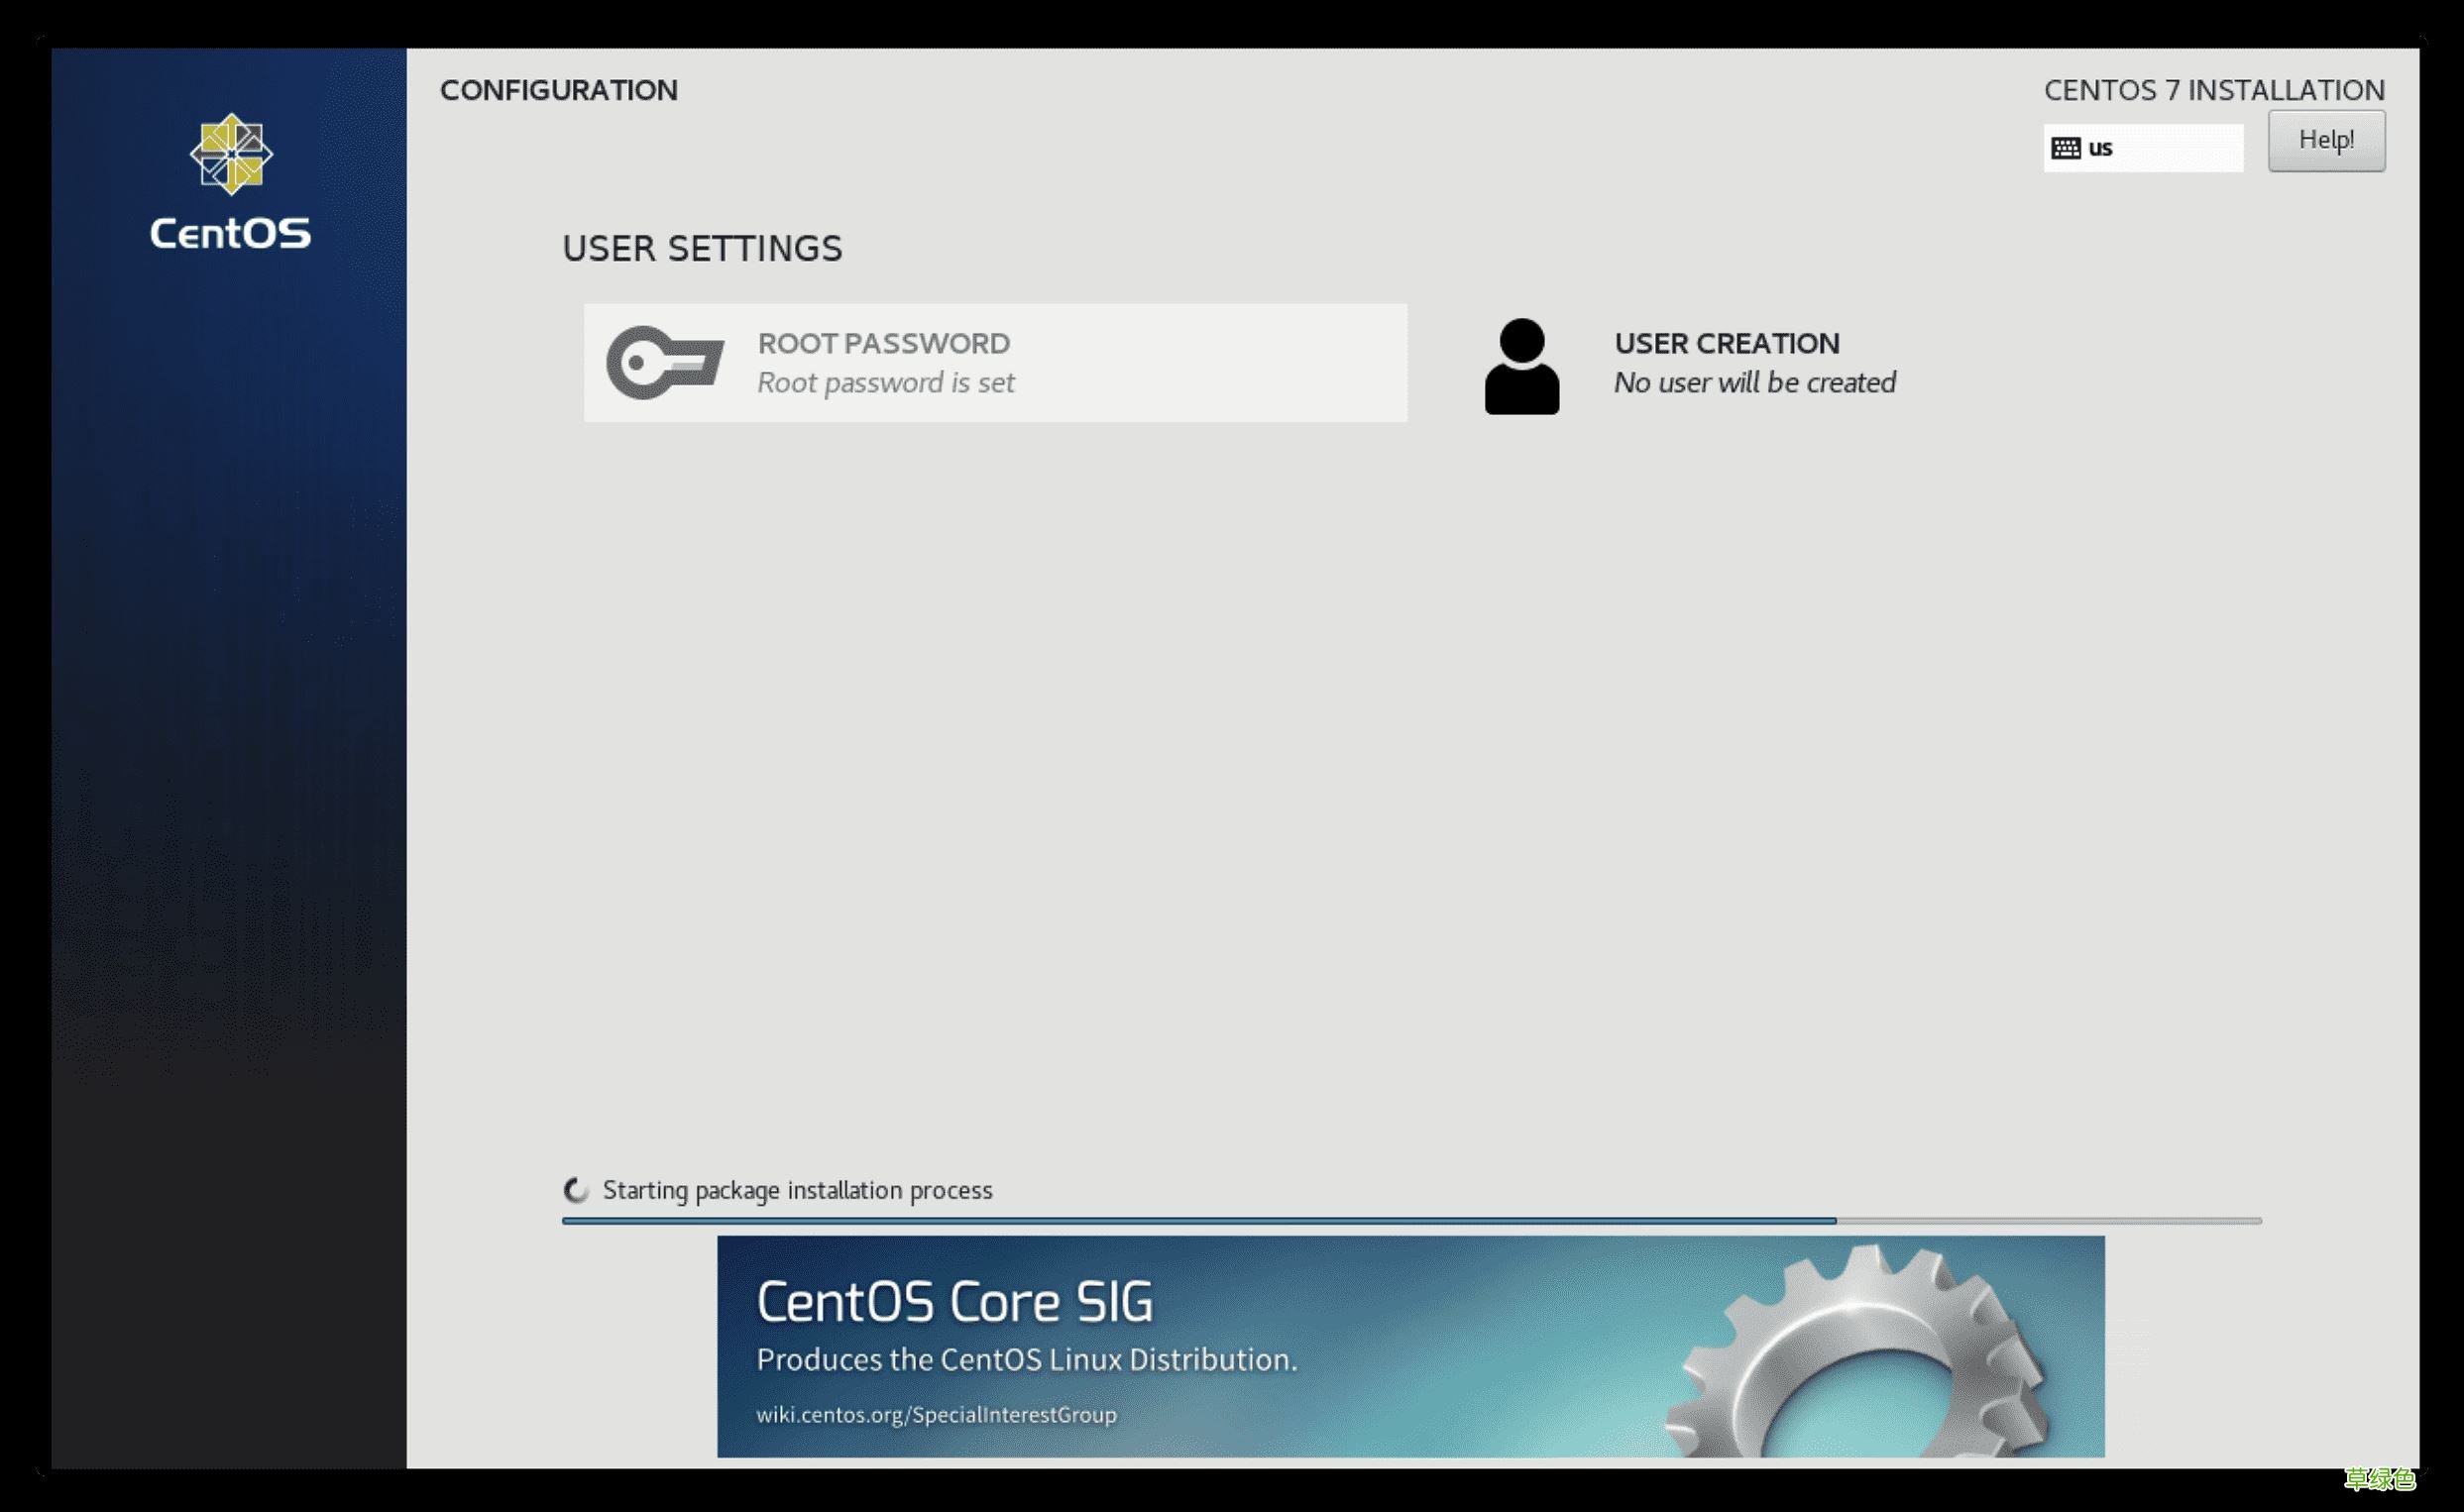Click the CentOS wordmark text in the sidebar
The image size is (2464, 1512).
tap(230, 233)
